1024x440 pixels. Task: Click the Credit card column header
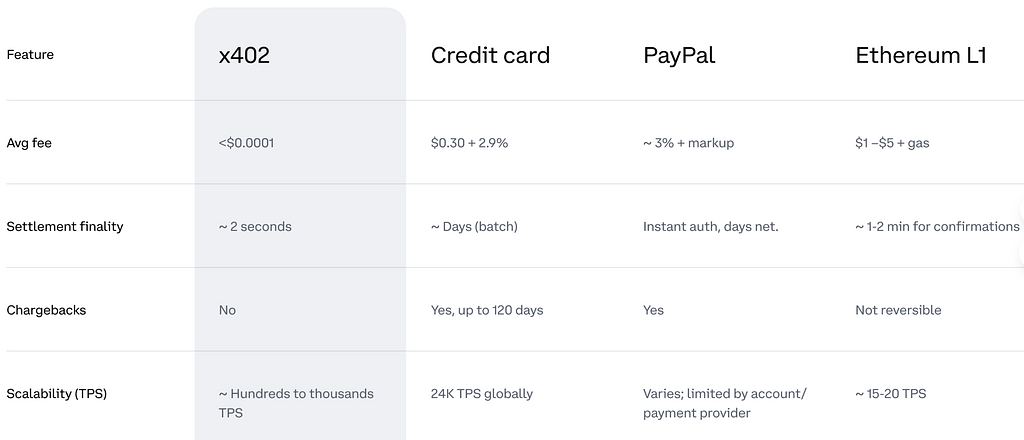[490, 56]
